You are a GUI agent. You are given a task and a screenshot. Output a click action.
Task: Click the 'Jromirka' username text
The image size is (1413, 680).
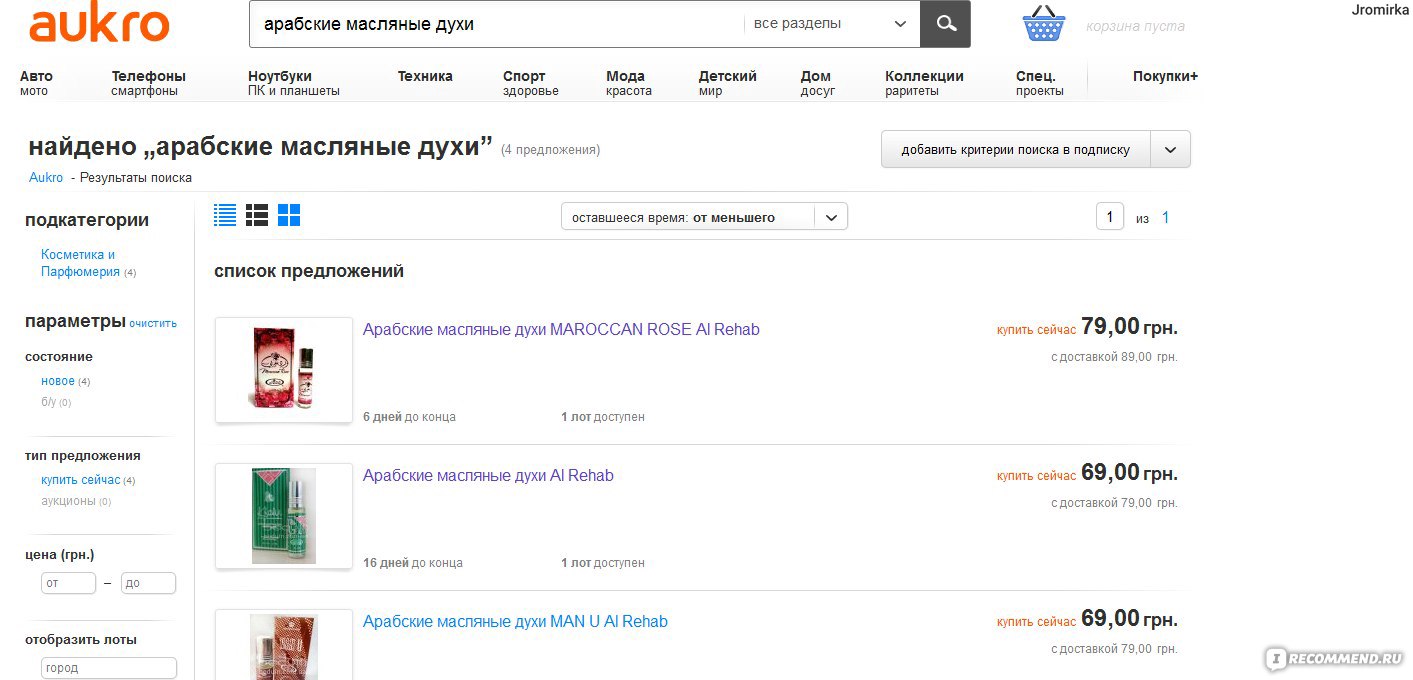coord(1379,9)
